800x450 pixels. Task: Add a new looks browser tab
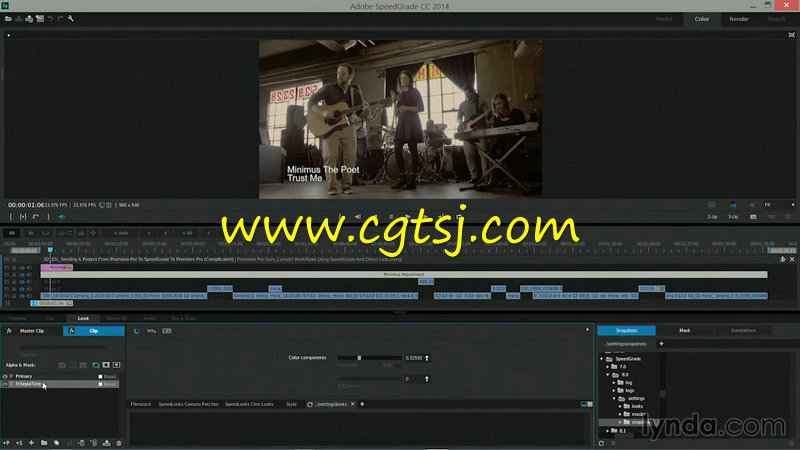click(x=362, y=404)
